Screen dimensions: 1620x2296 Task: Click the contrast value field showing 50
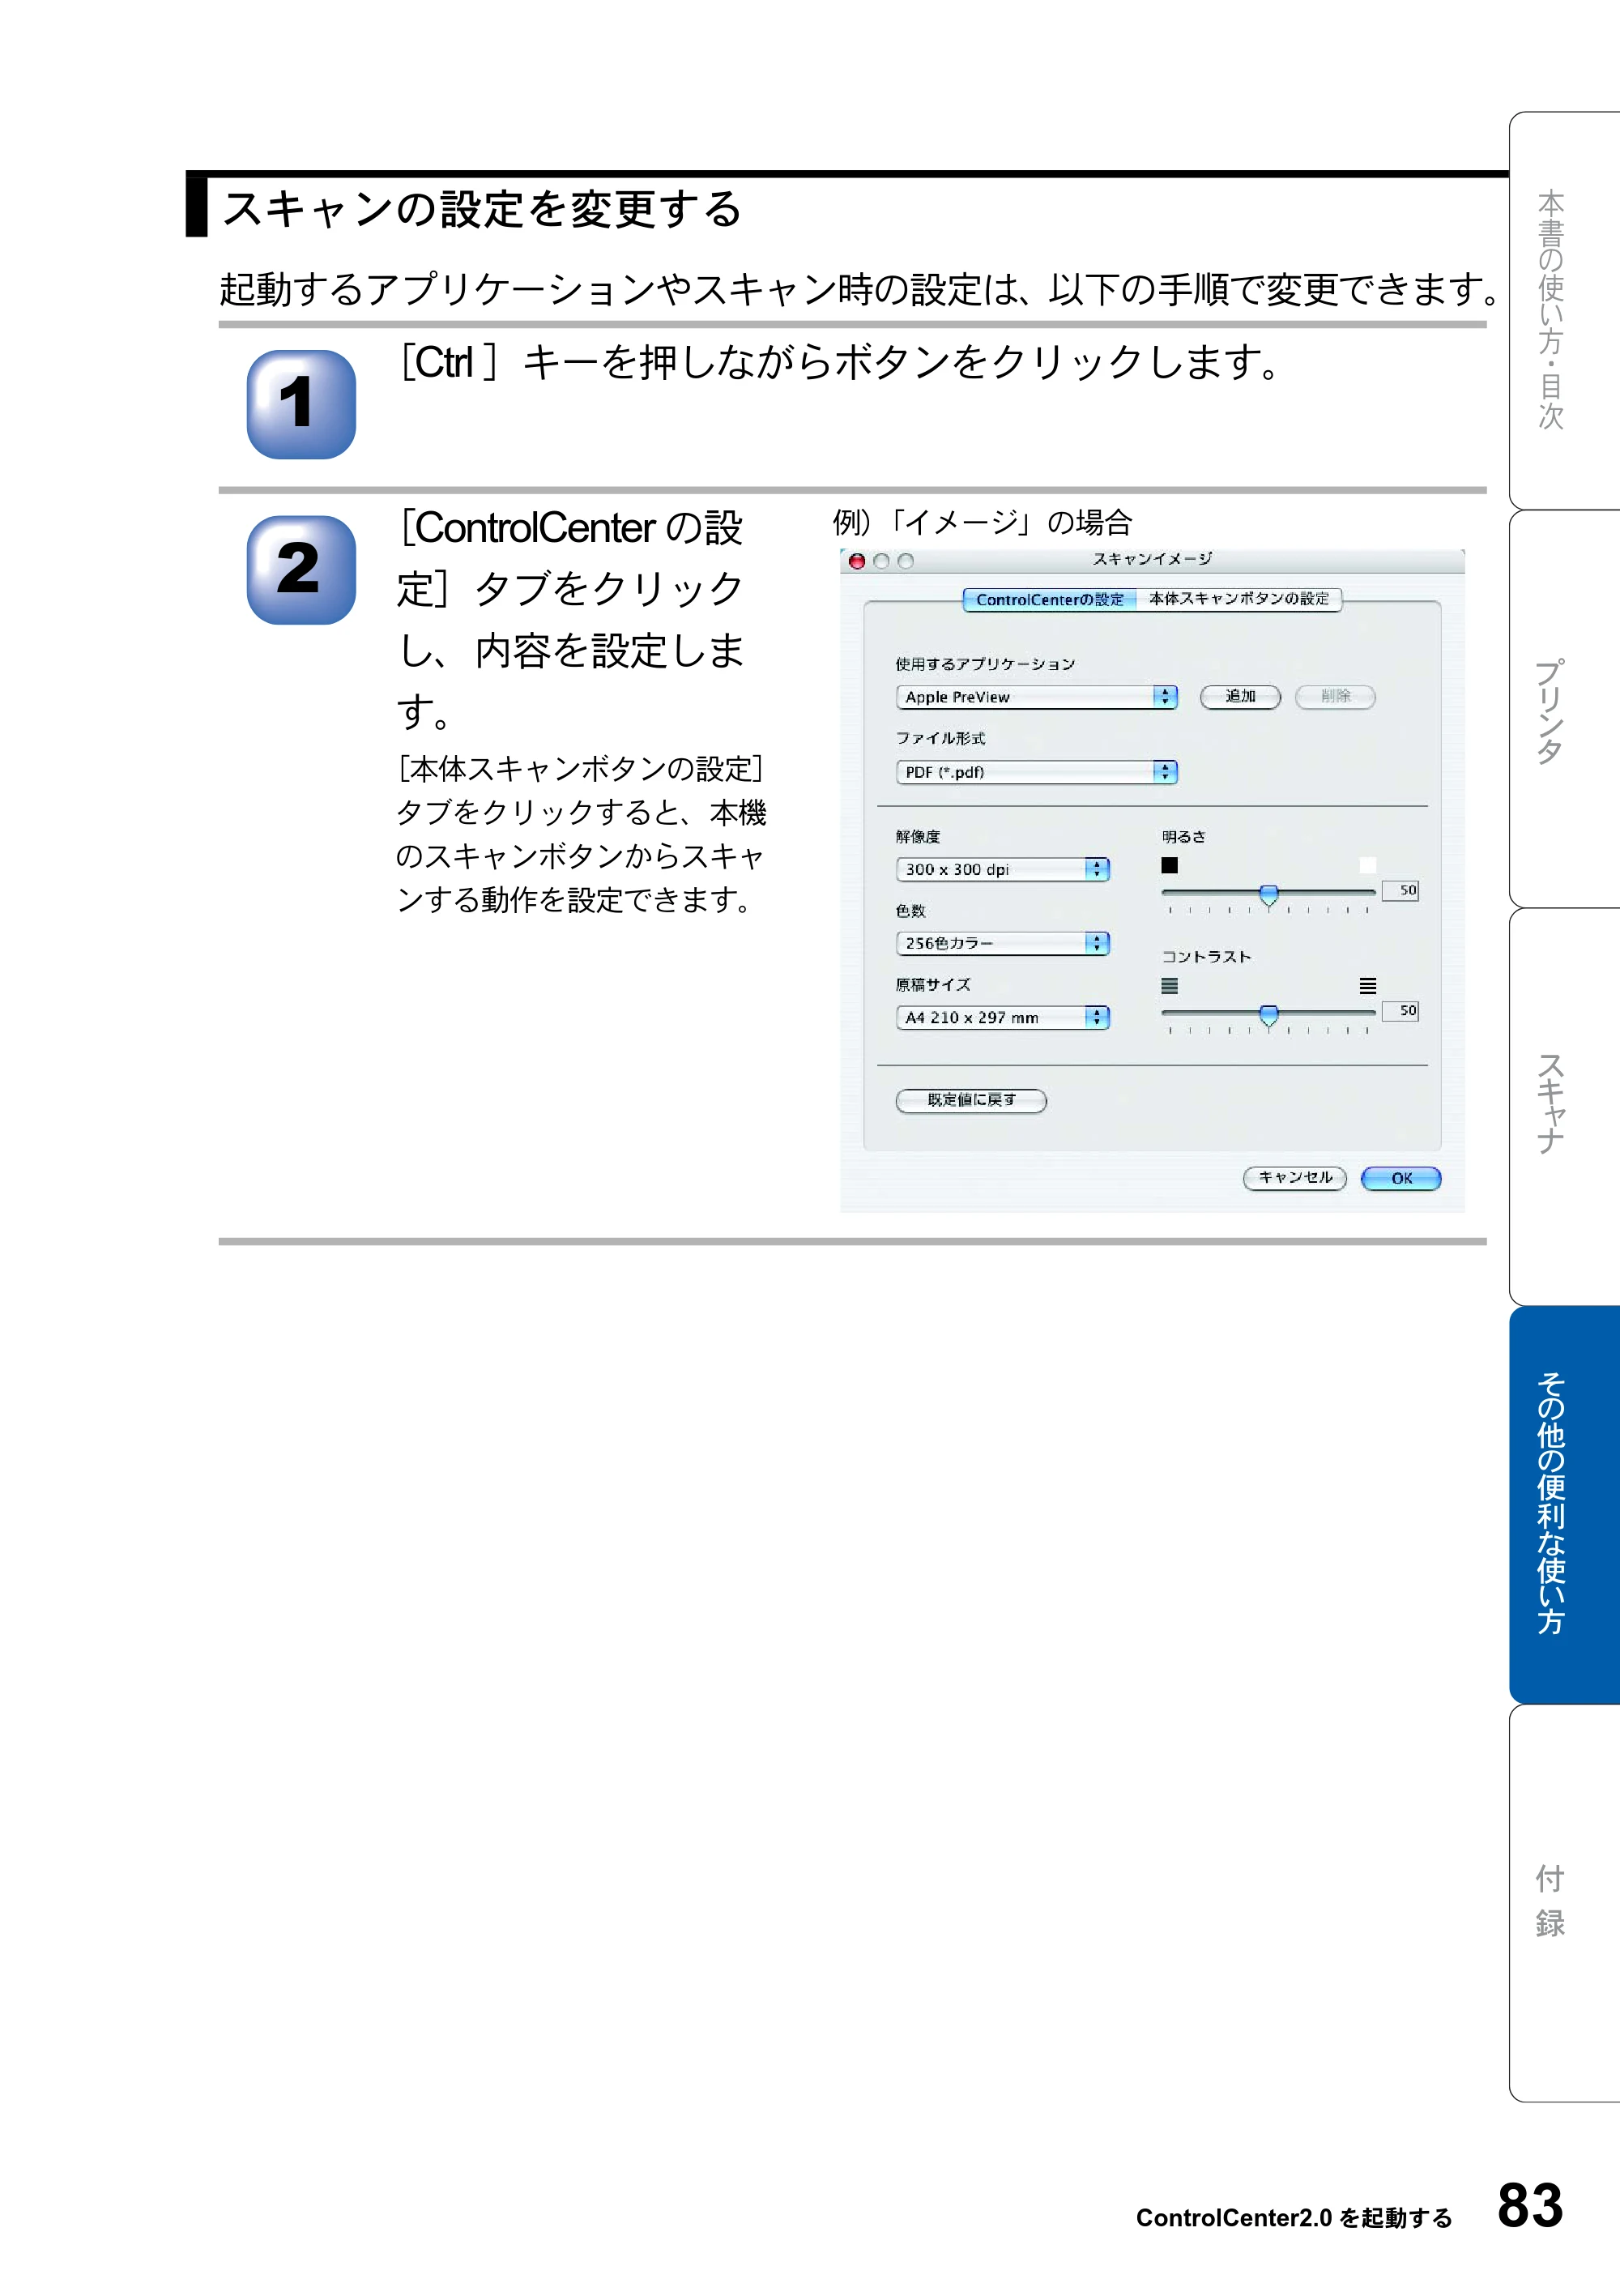click(1400, 1011)
